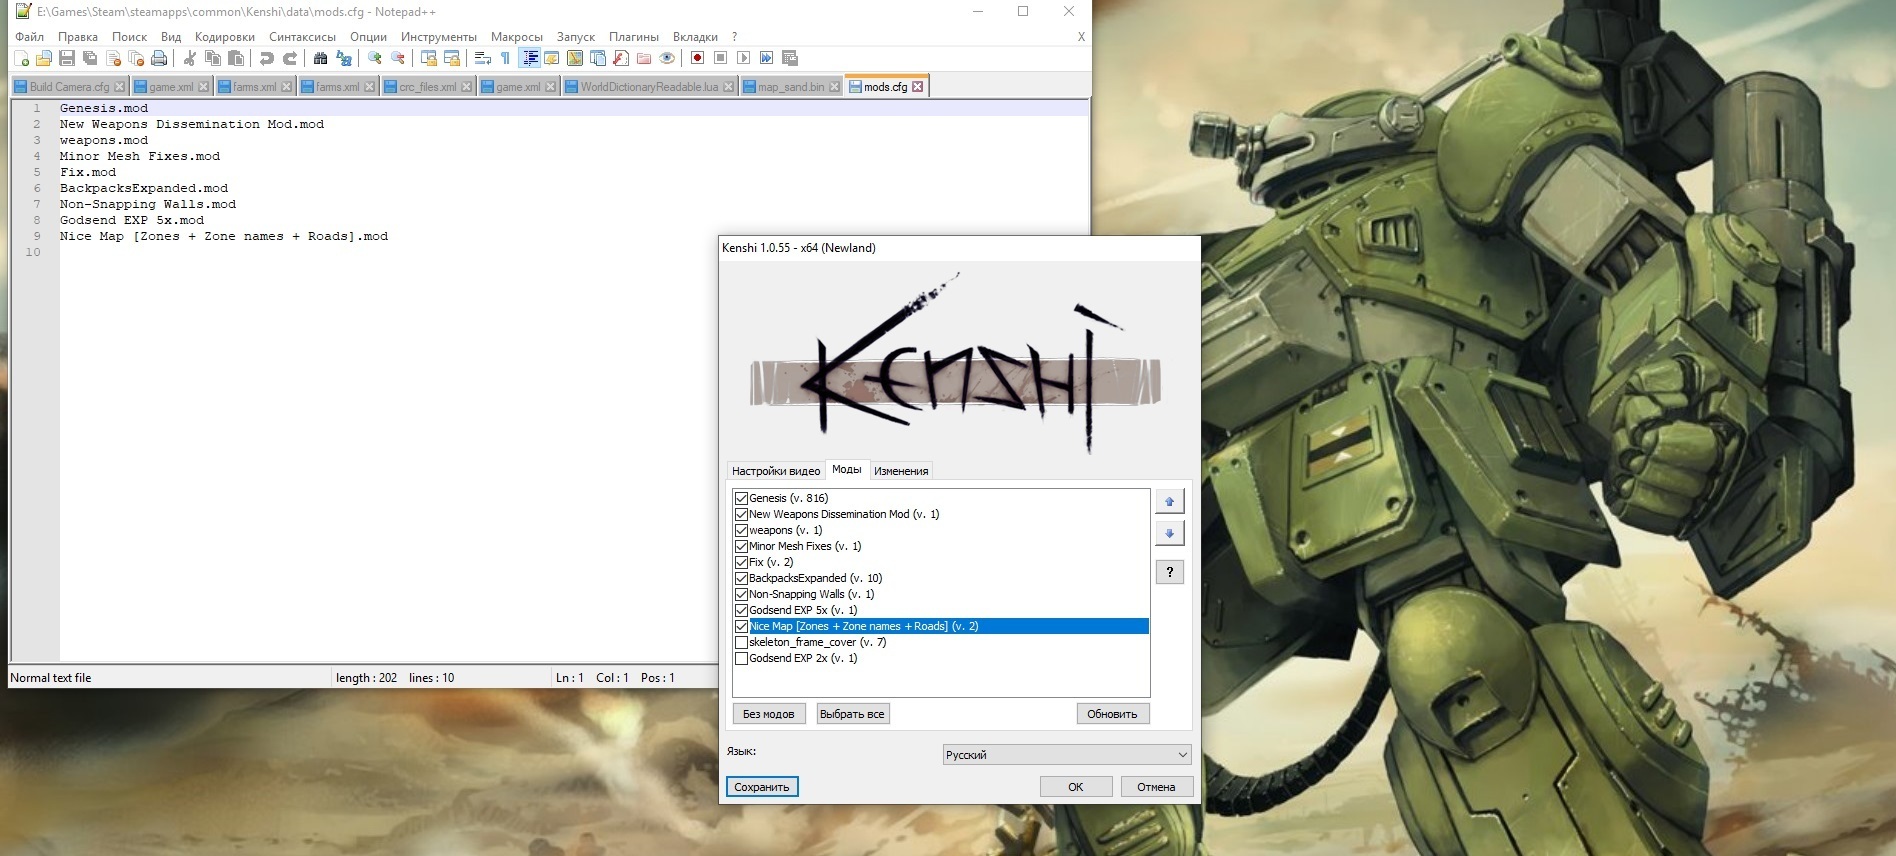
Task: Create a new file in Notepad++
Action: click(x=21, y=58)
